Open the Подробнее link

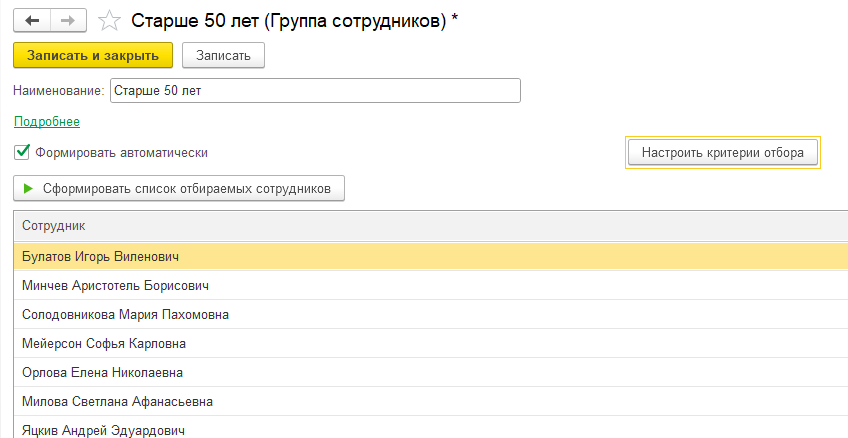47,122
